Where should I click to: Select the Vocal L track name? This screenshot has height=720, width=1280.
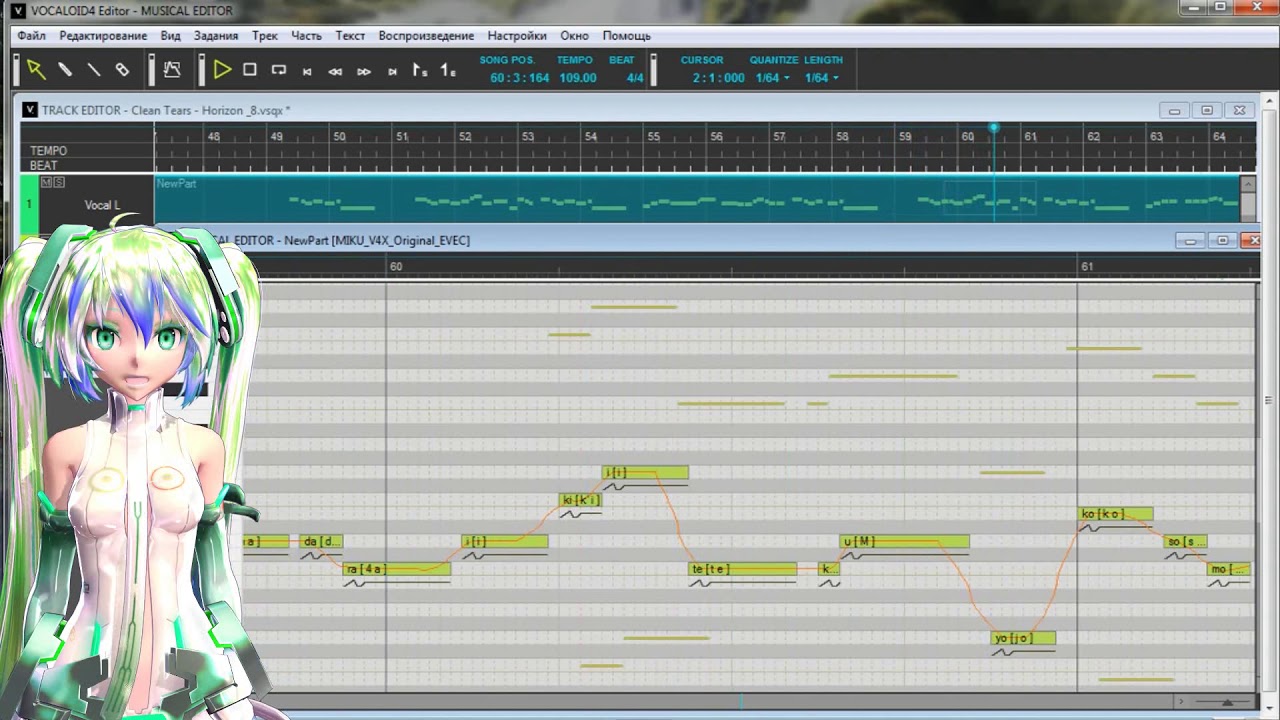click(101, 205)
